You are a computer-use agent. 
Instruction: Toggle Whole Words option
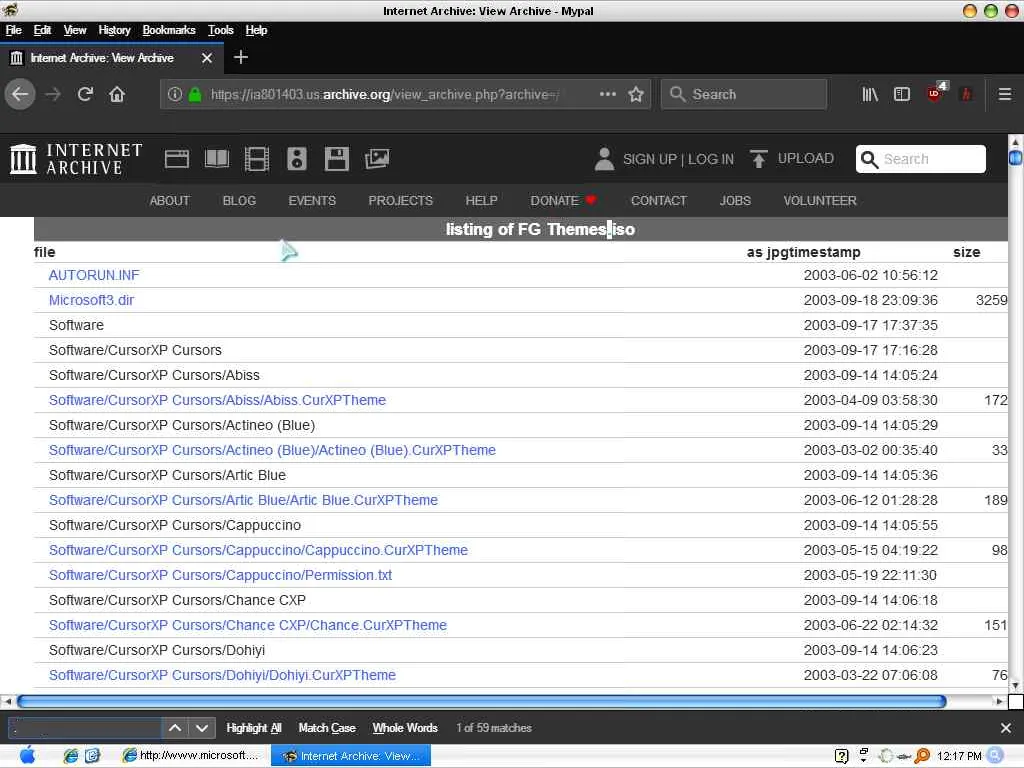tap(405, 728)
